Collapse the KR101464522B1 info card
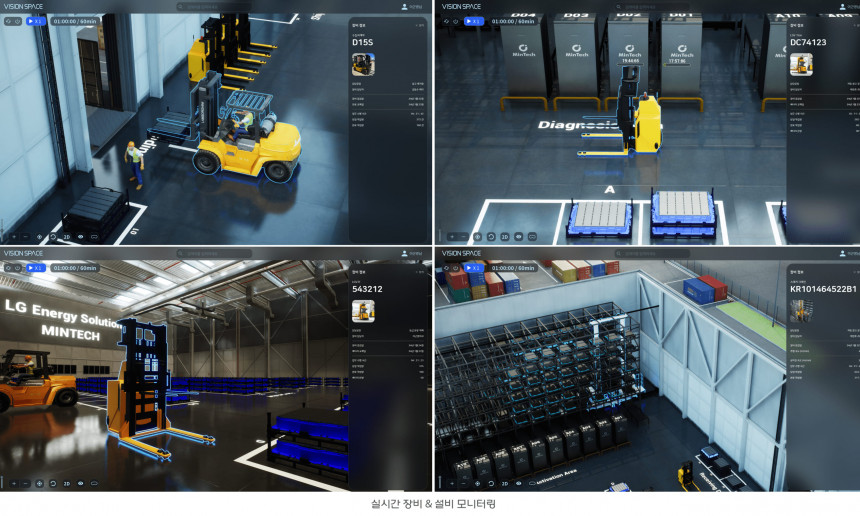860x516 pixels. pyautogui.click(x=853, y=271)
